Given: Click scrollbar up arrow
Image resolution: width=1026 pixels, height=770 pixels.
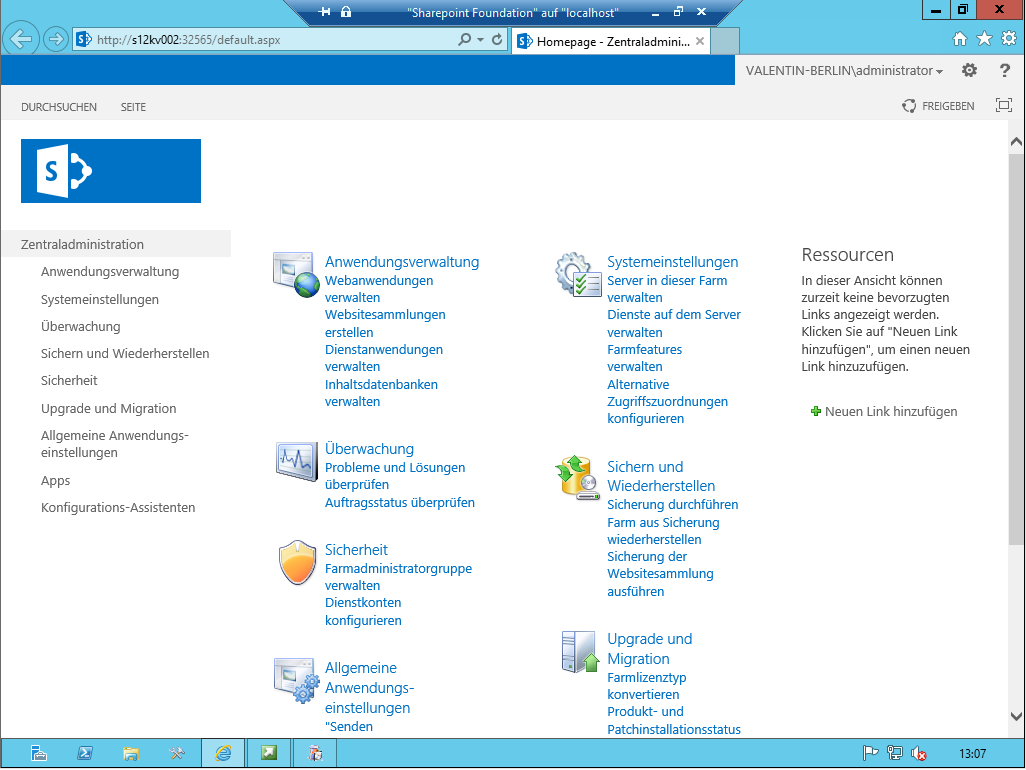Looking at the screenshot, I should click(1016, 142).
